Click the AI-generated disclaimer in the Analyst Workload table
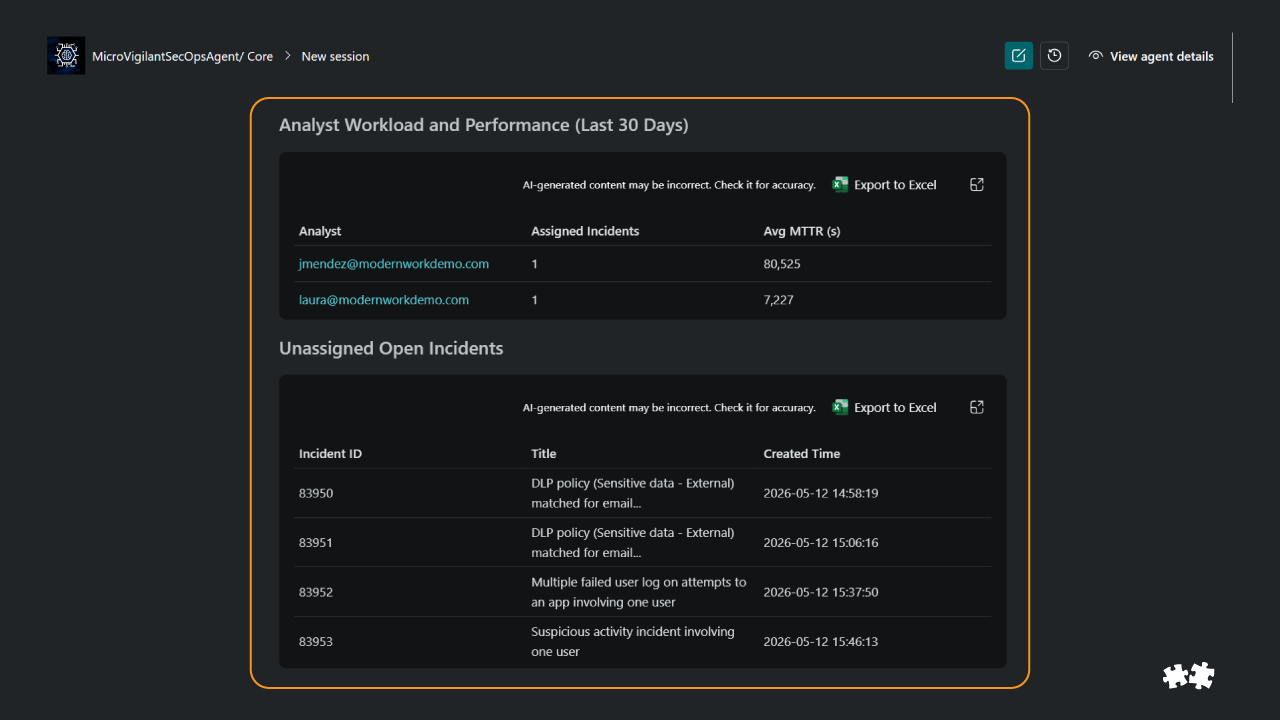This screenshot has width=1280, height=720. pos(669,185)
